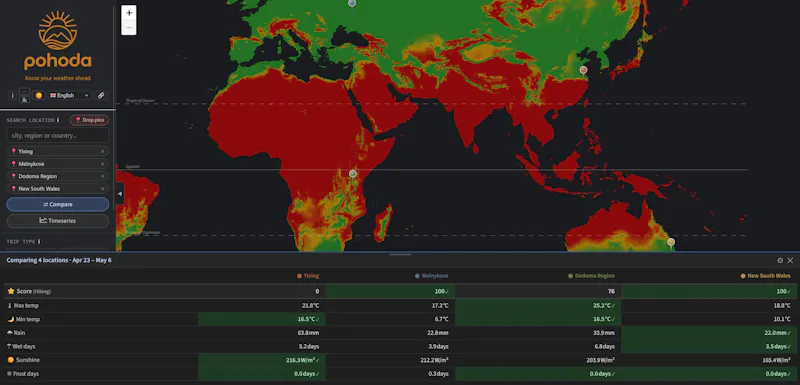Click Yixing rain value 63.8mm
Image resolution: width=800 pixels, height=385 pixels.
(309, 333)
